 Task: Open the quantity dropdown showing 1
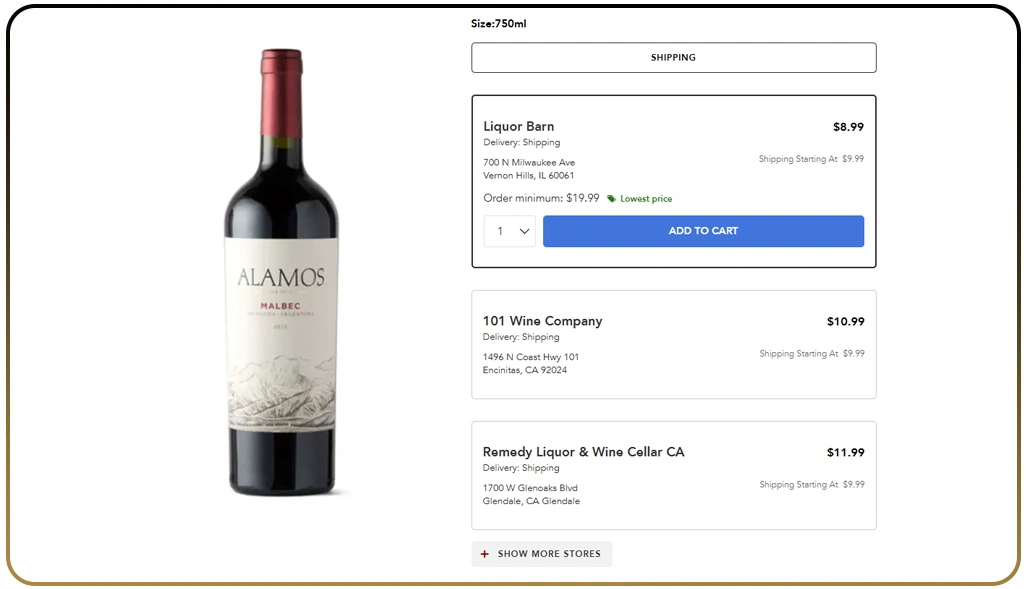click(509, 231)
